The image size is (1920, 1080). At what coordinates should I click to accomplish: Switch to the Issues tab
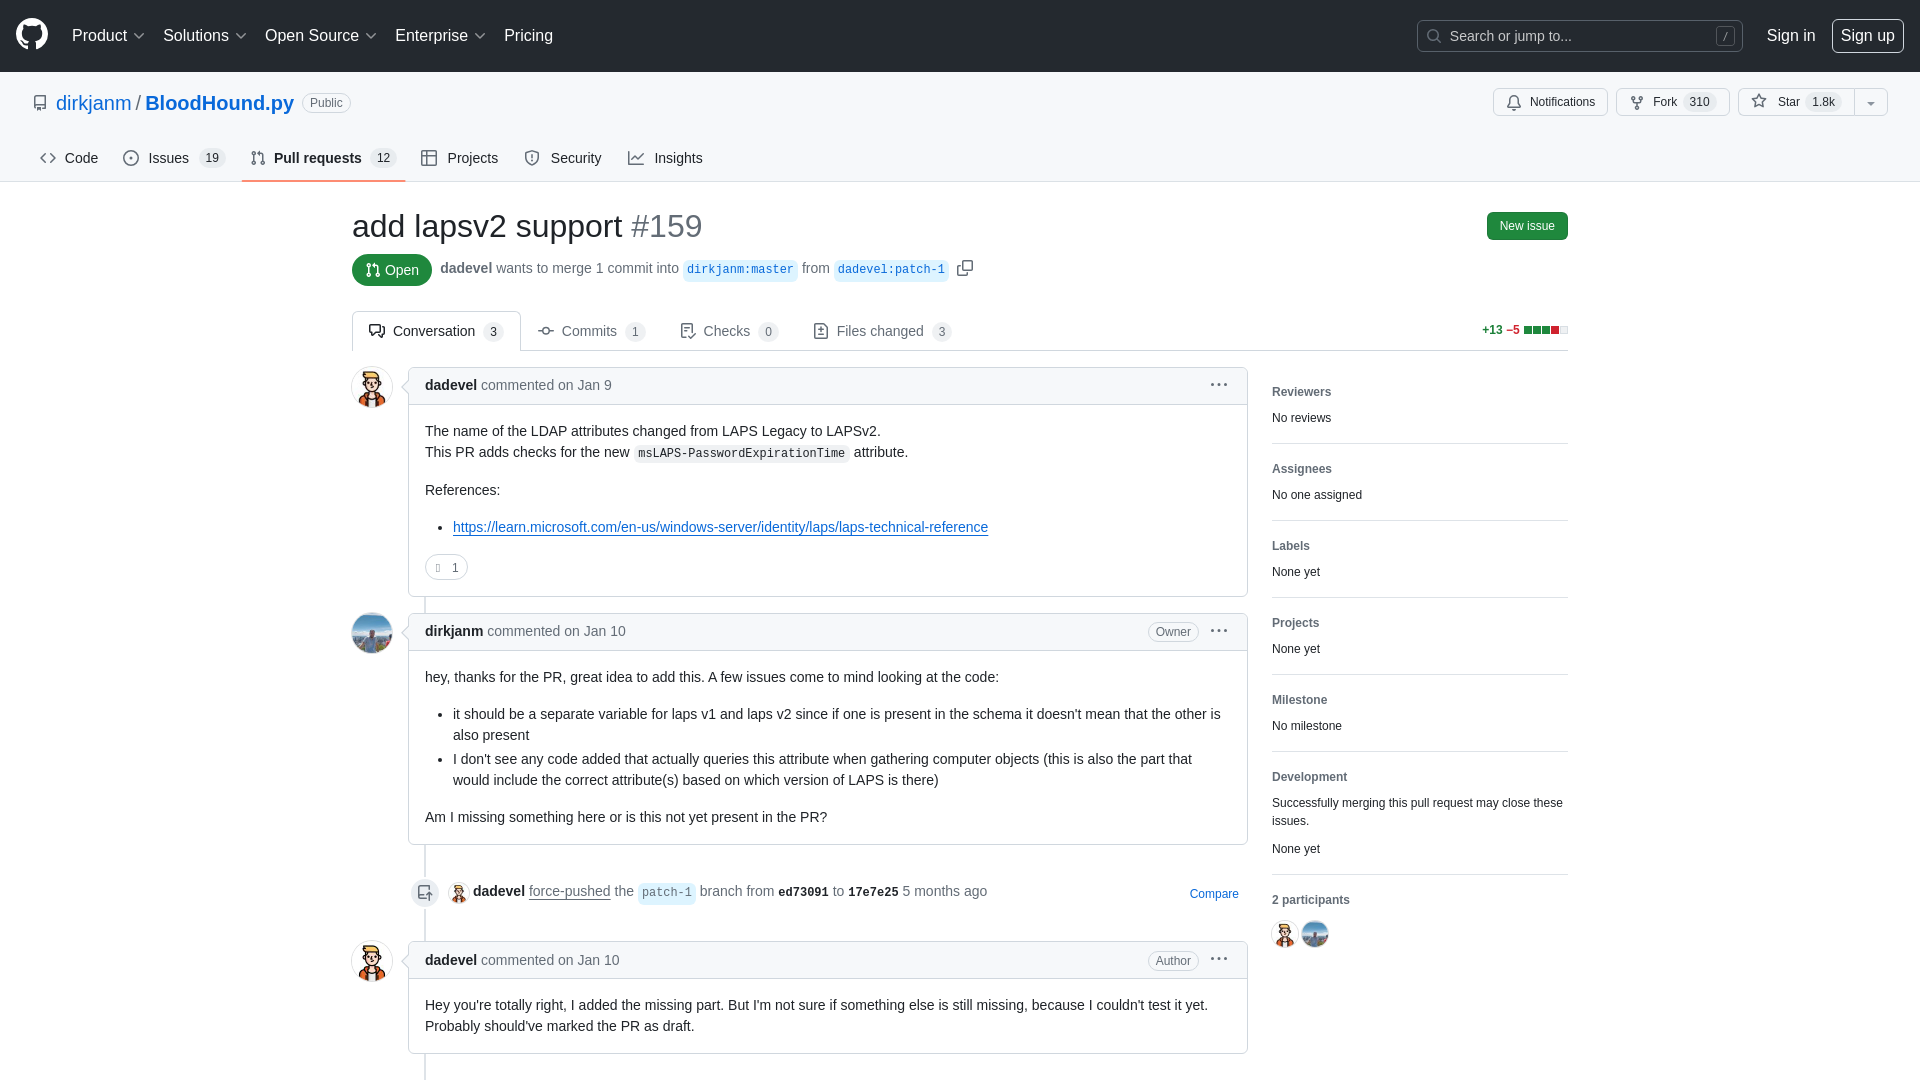[174, 158]
